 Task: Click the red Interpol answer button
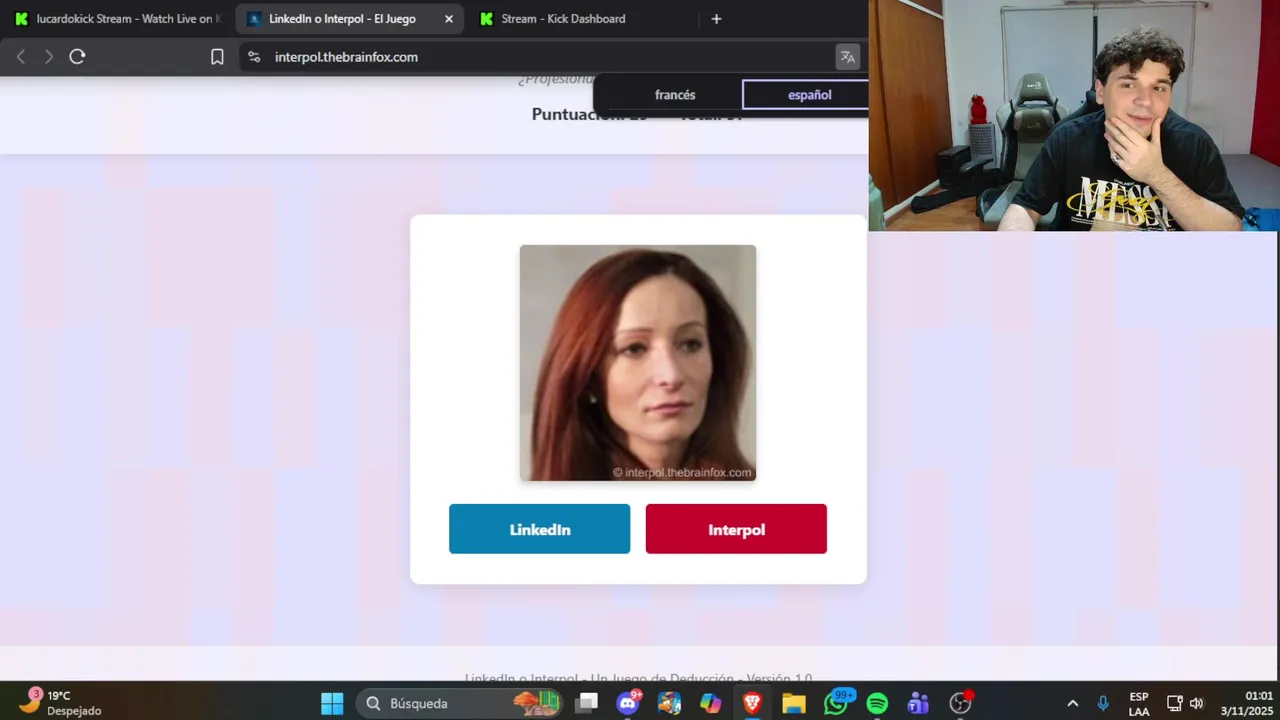click(x=736, y=529)
